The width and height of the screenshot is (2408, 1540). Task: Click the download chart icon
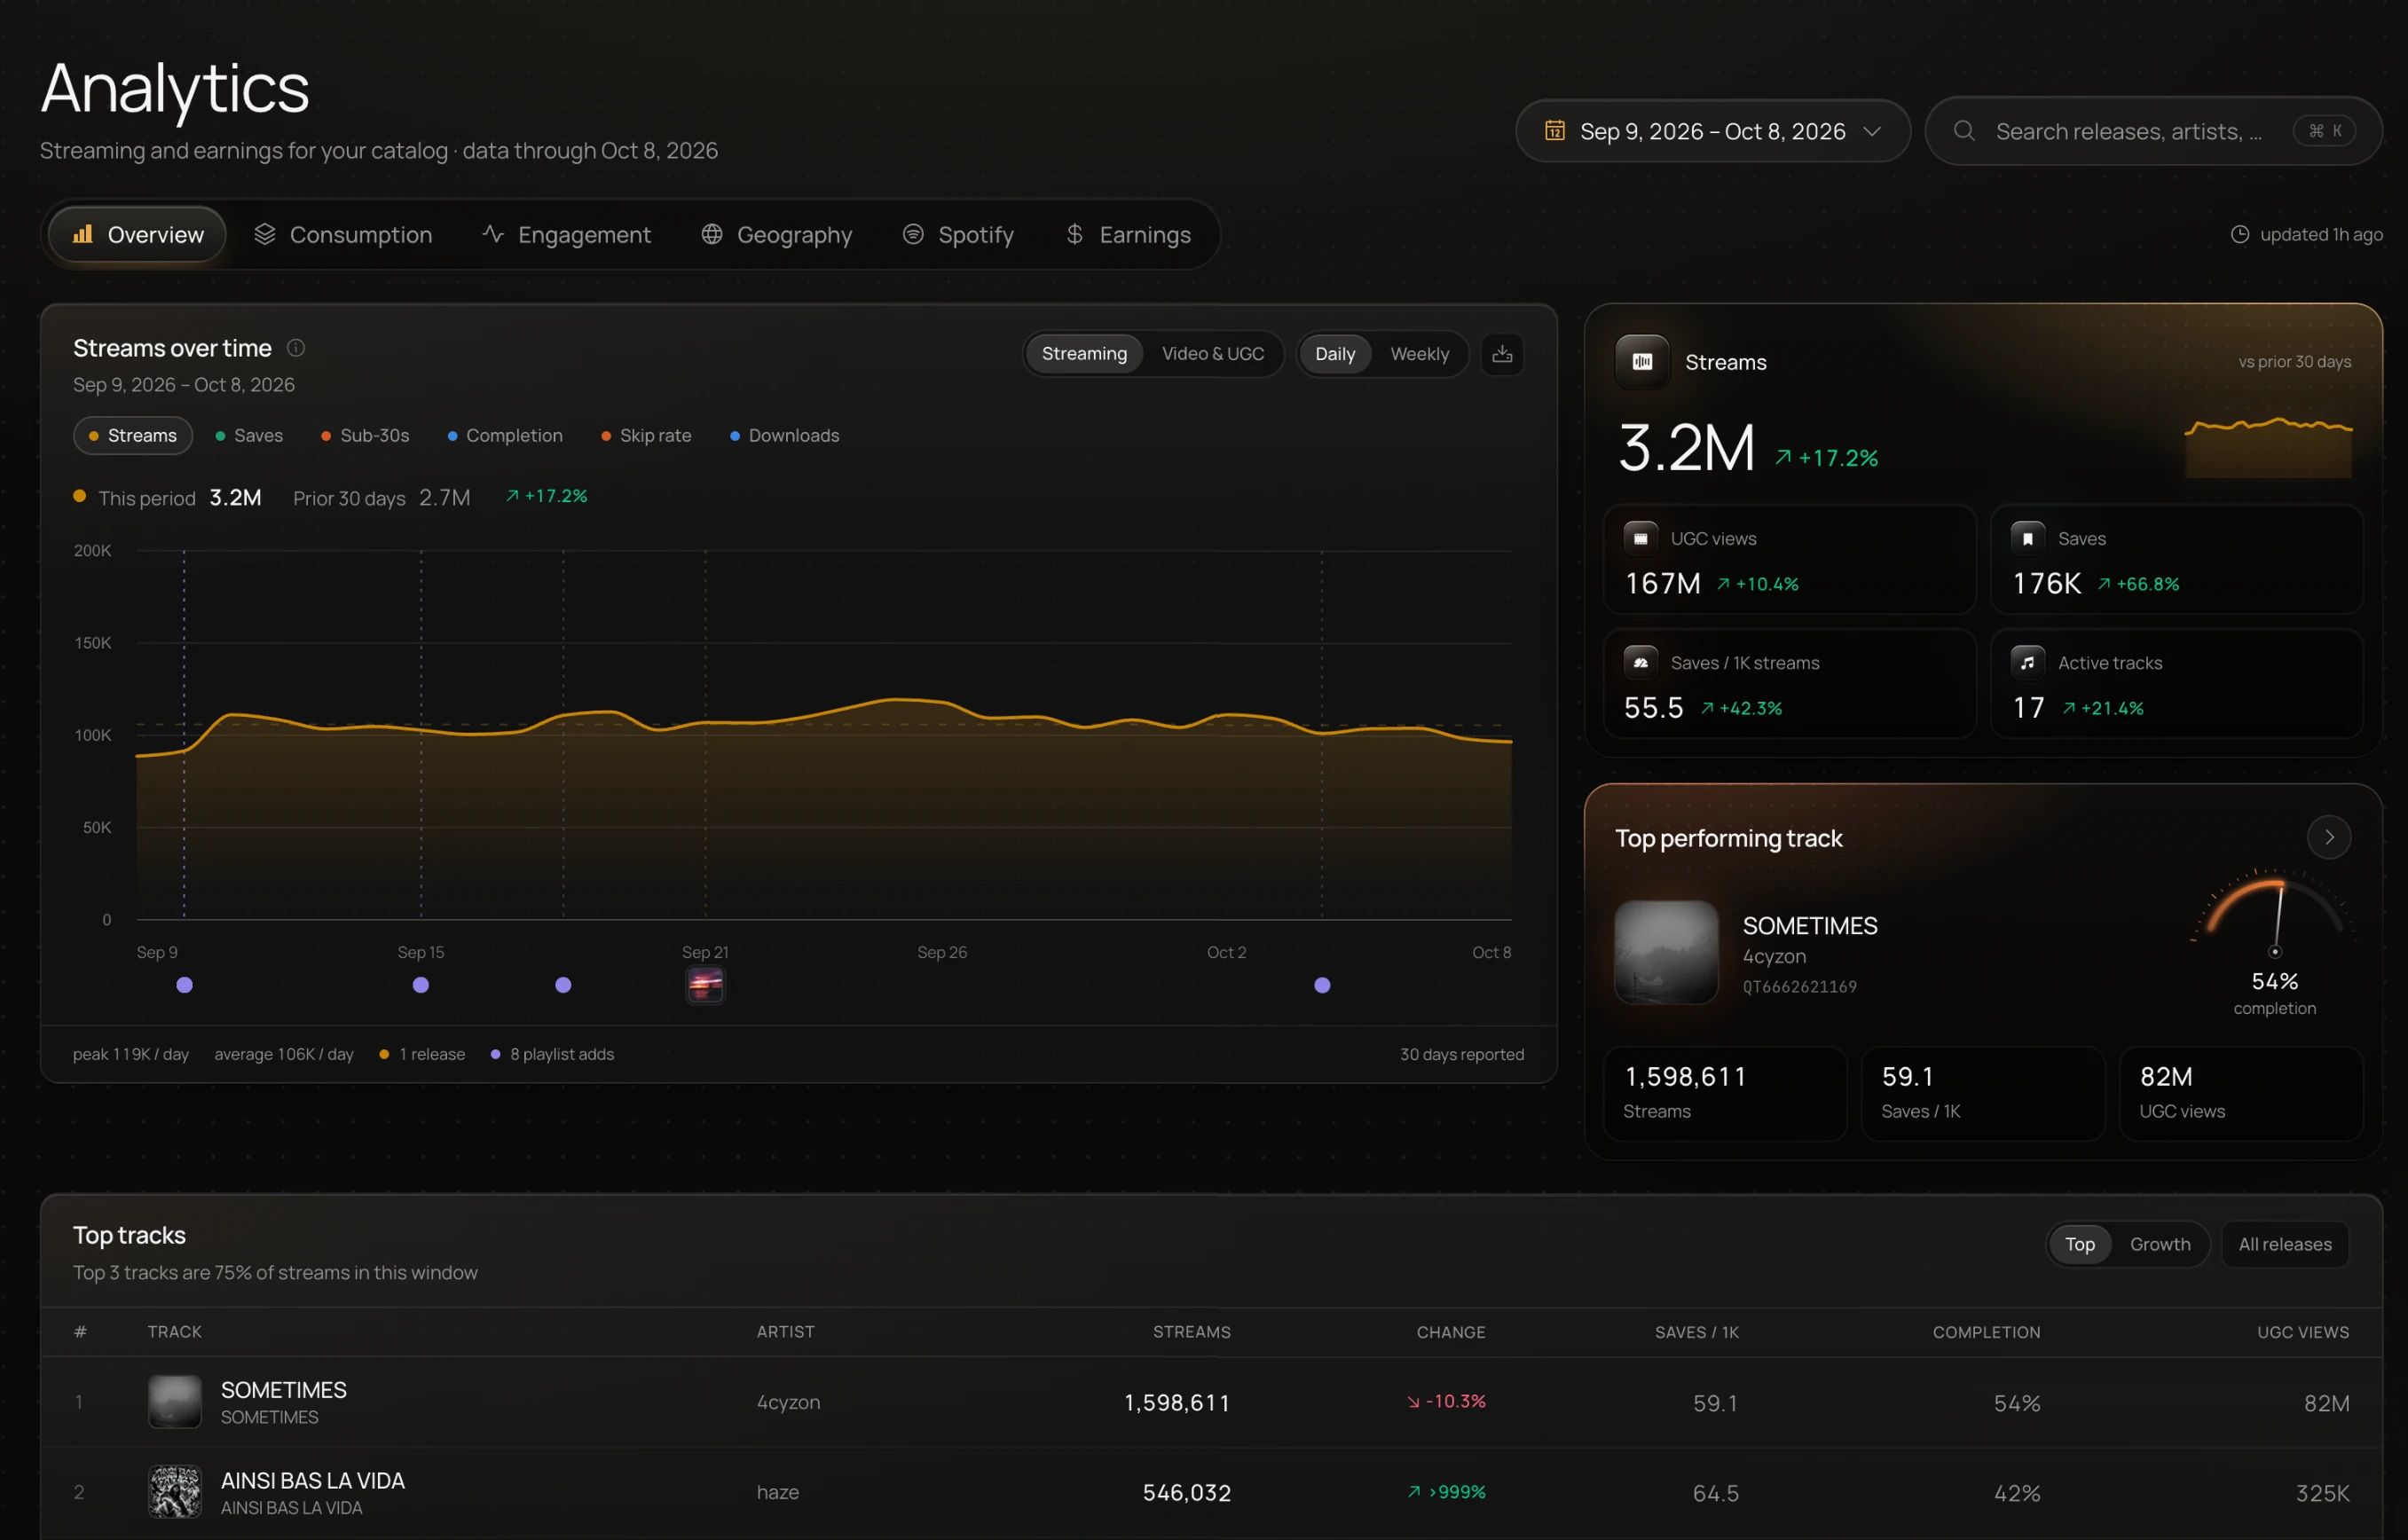point(1502,354)
